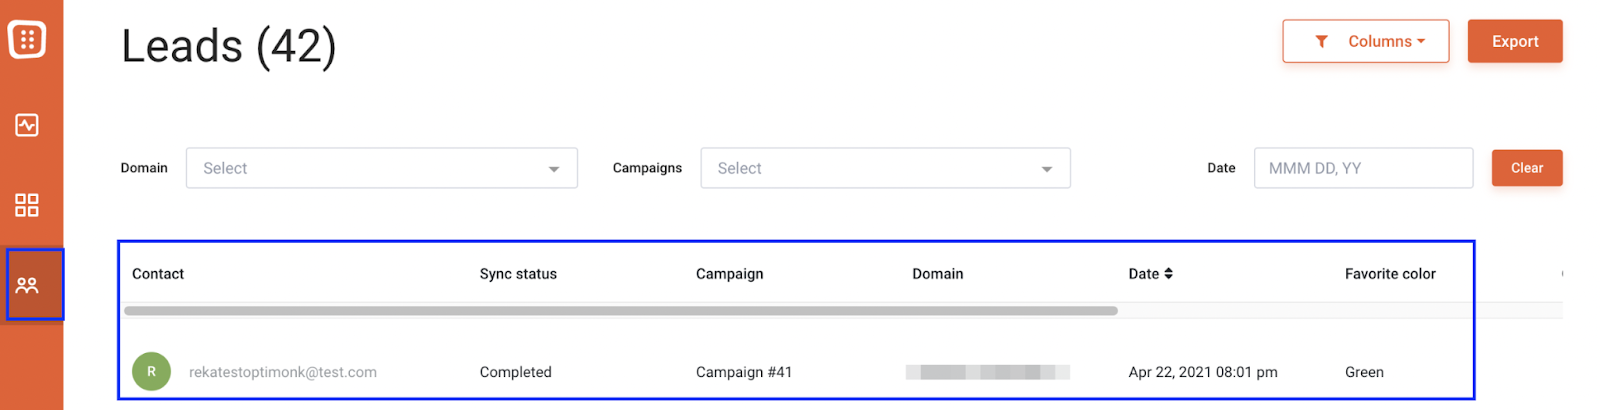
Task: Click the Favorite color column header
Action: pyautogui.click(x=1390, y=274)
